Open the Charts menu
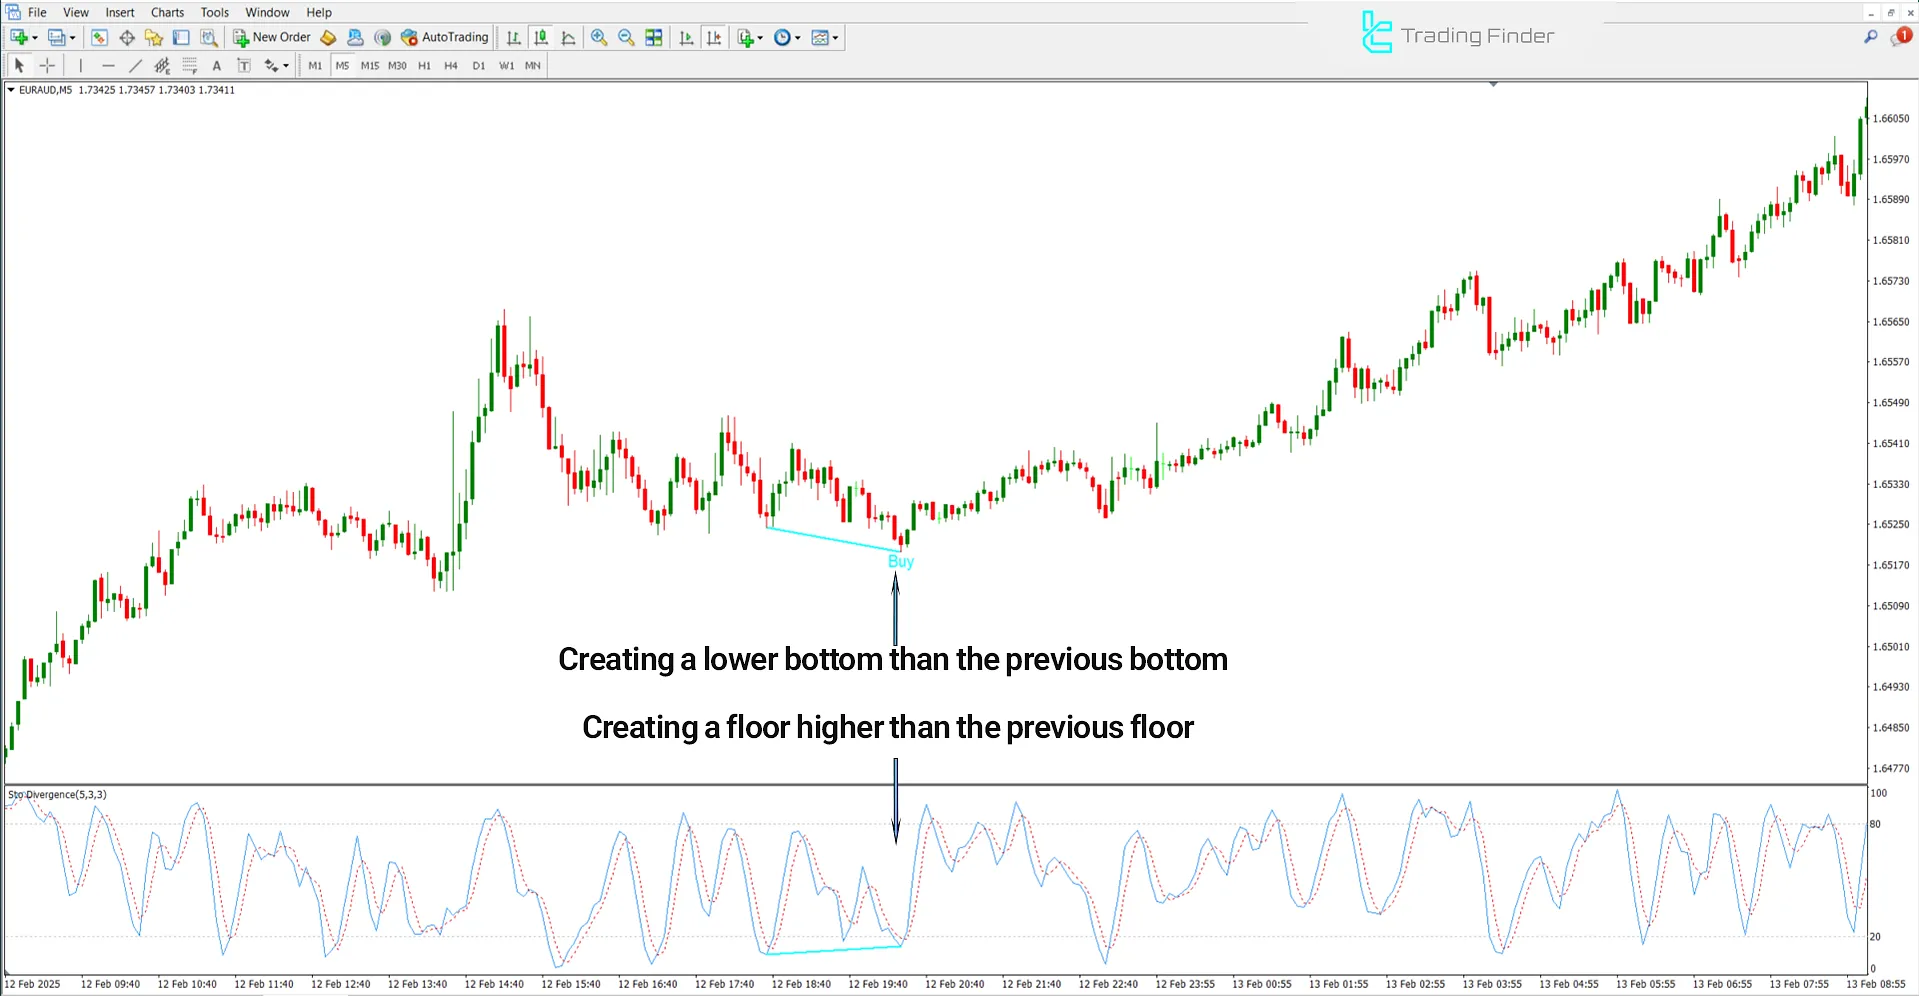 coord(167,12)
